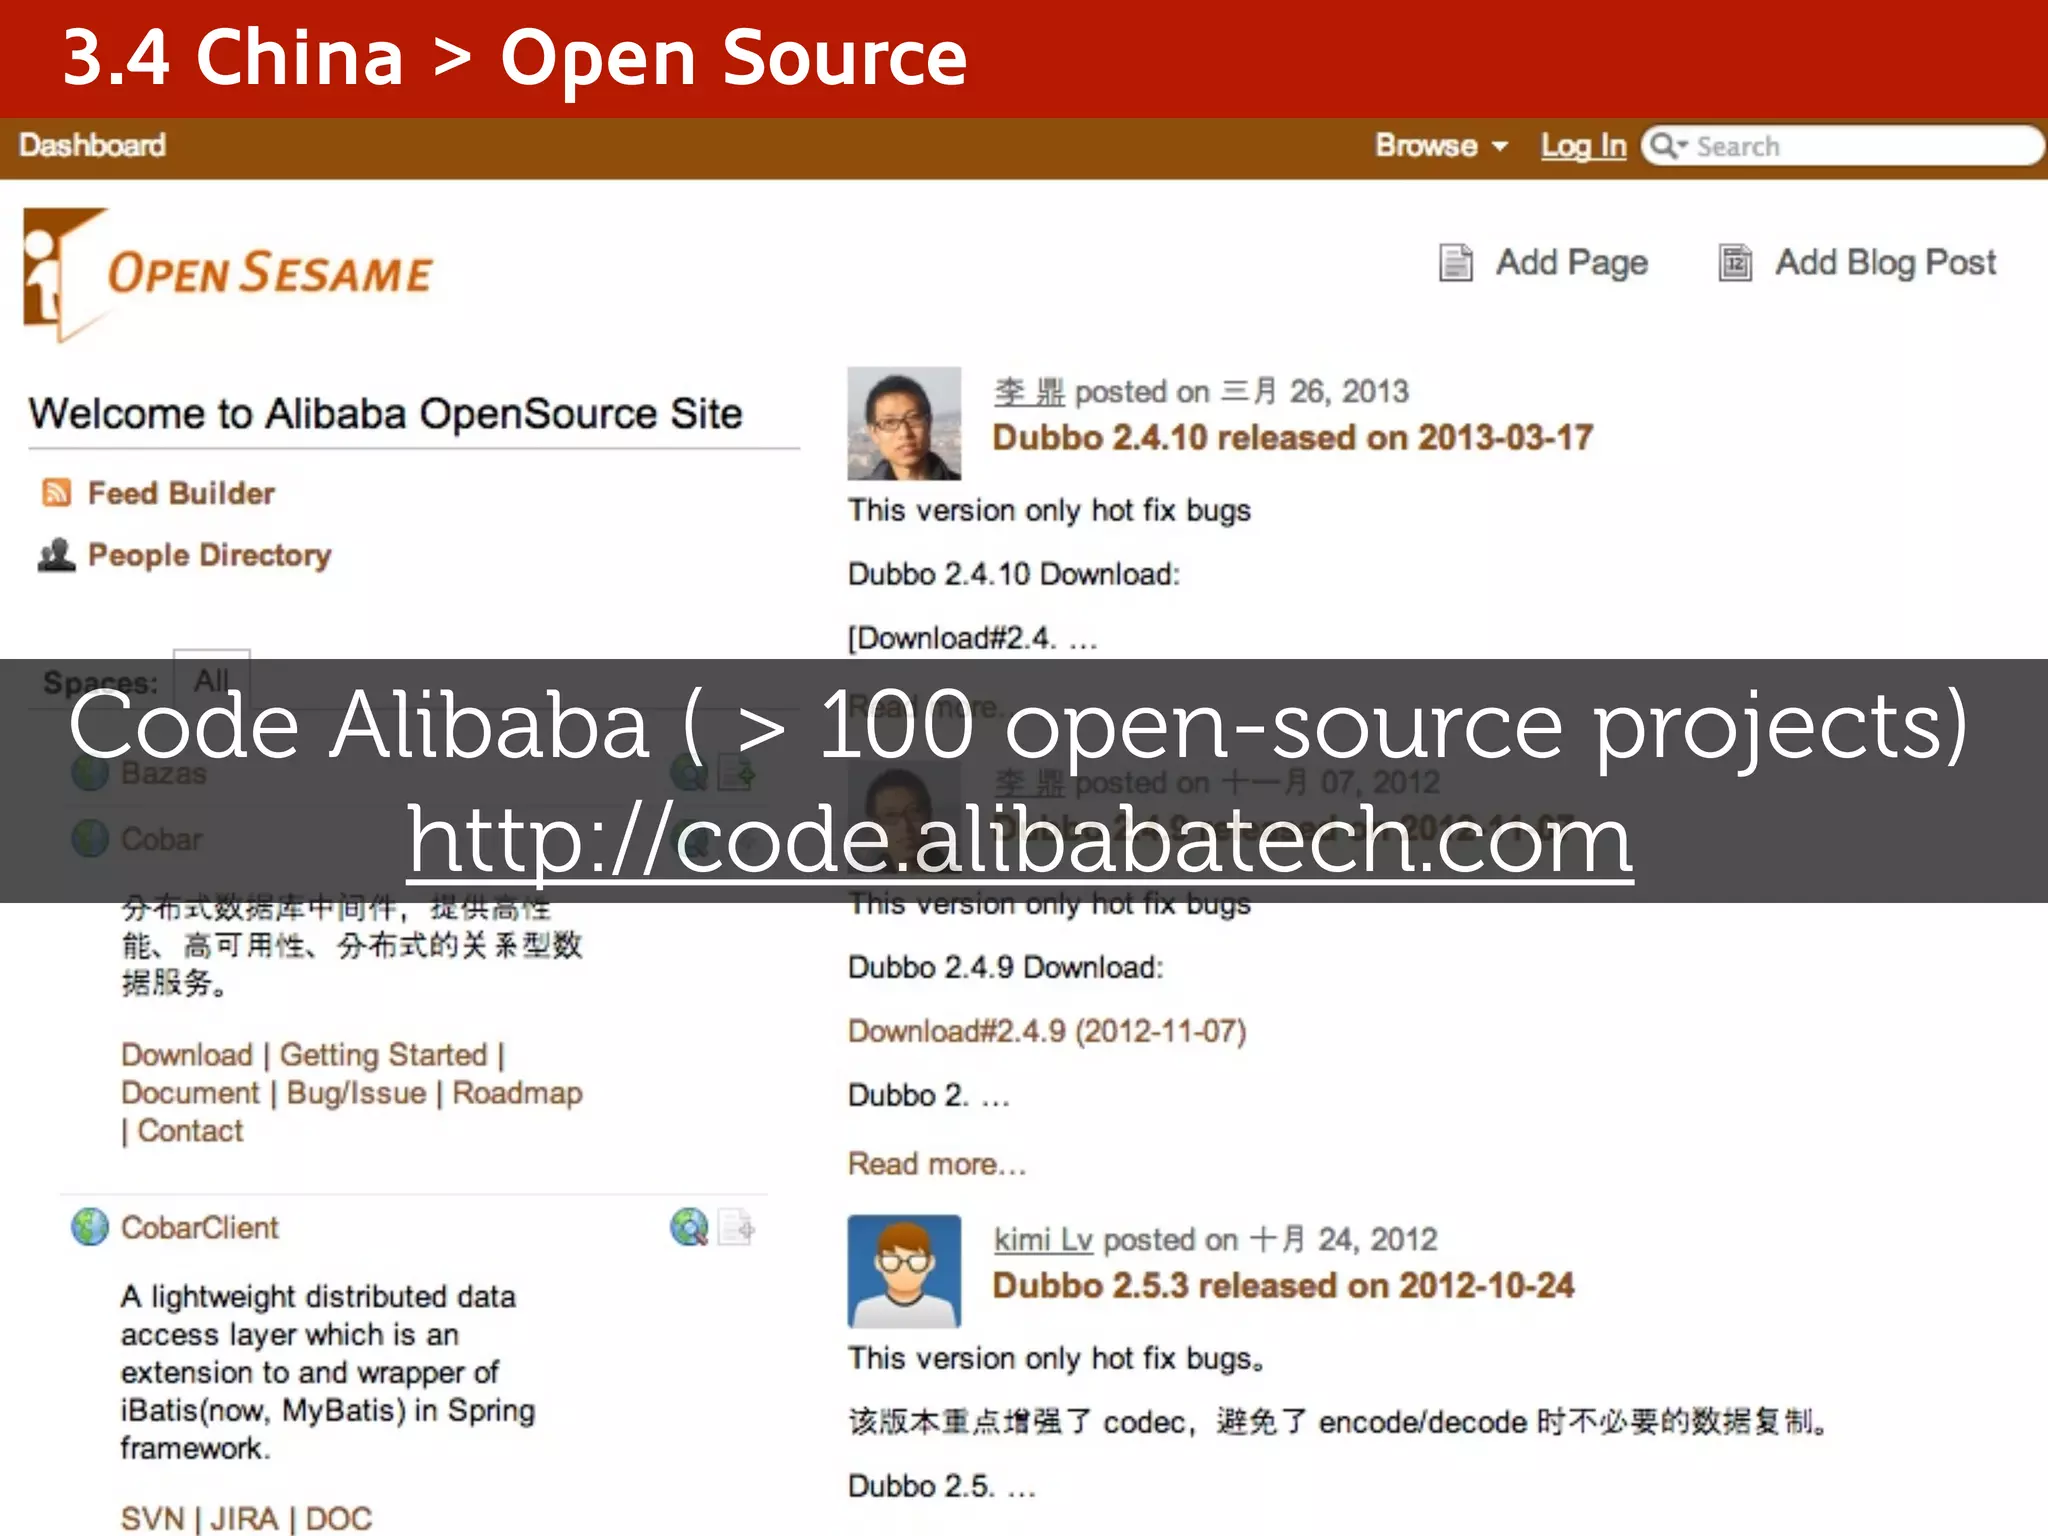Screen dimensions: 2048x1536
Task: Open Cobar Document link
Action: pyautogui.click(x=190, y=1093)
